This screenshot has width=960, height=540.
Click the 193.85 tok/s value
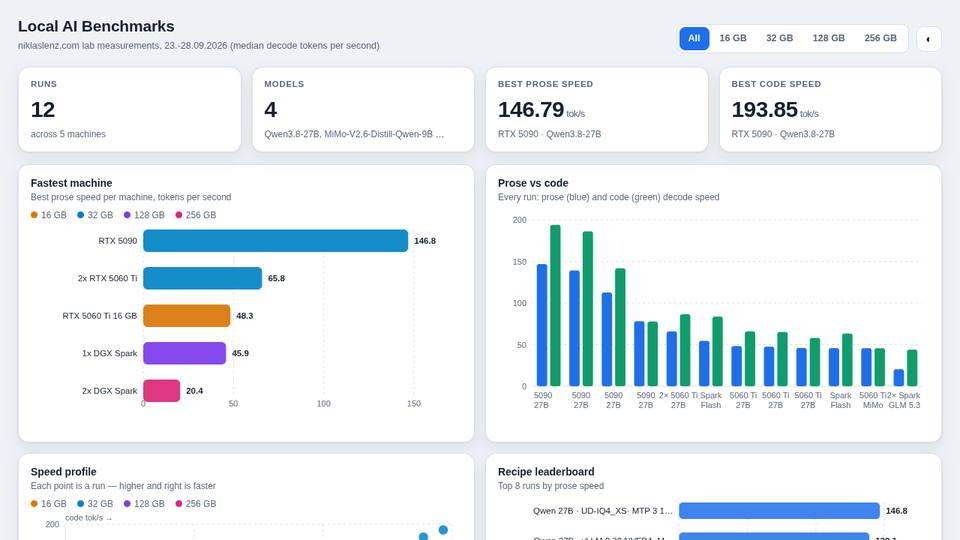[775, 110]
